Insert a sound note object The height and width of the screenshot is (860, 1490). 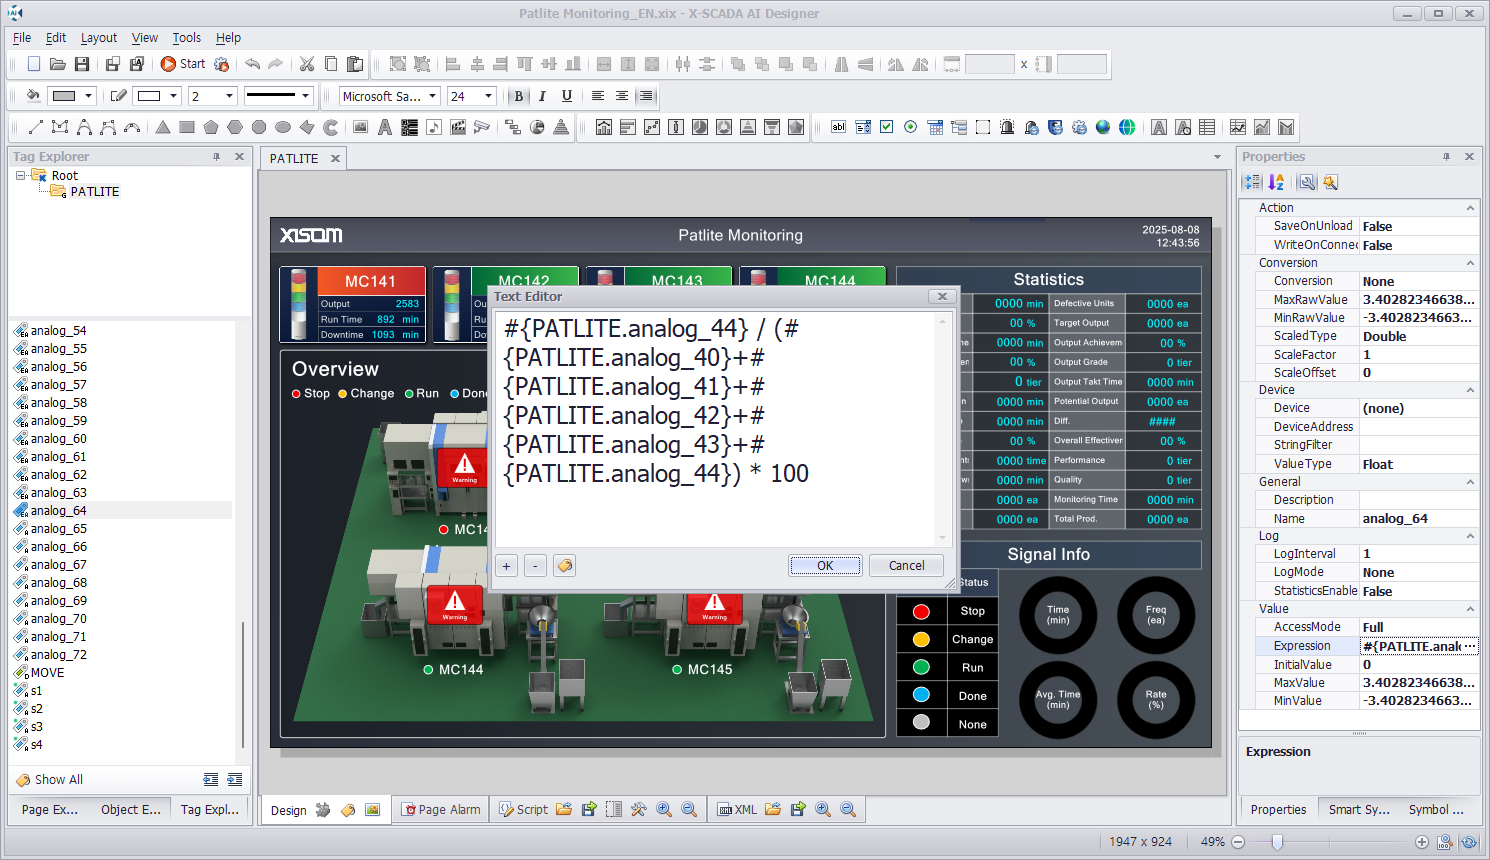433,127
